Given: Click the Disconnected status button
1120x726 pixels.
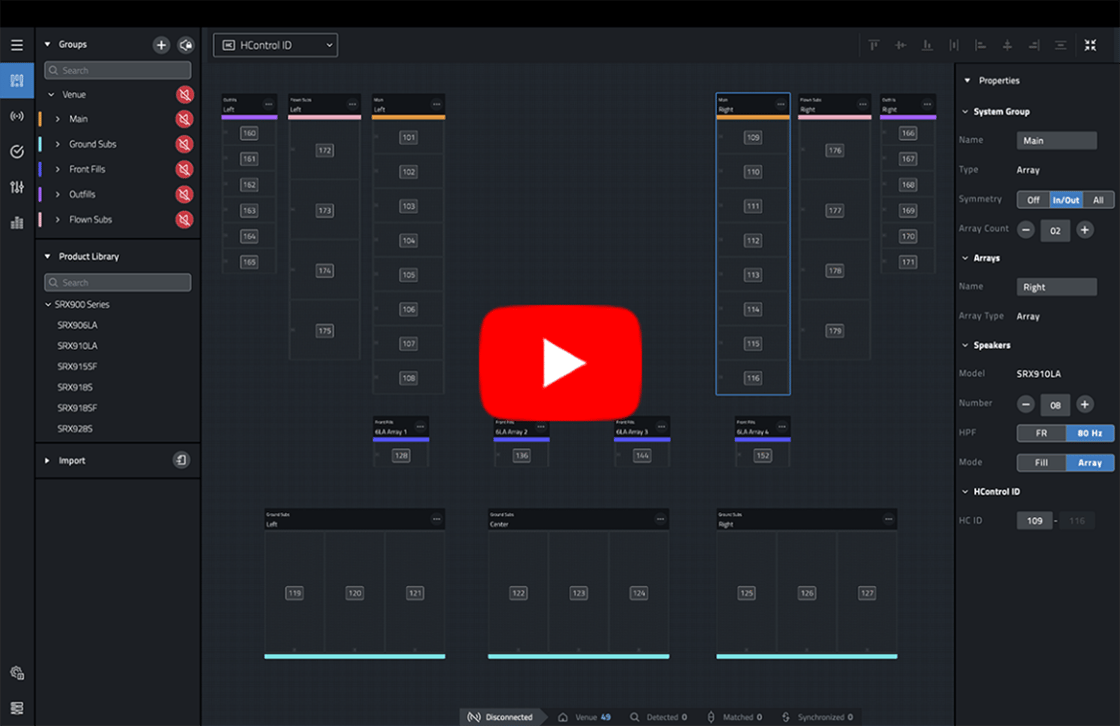Looking at the screenshot, I should [x=501, y=717].
